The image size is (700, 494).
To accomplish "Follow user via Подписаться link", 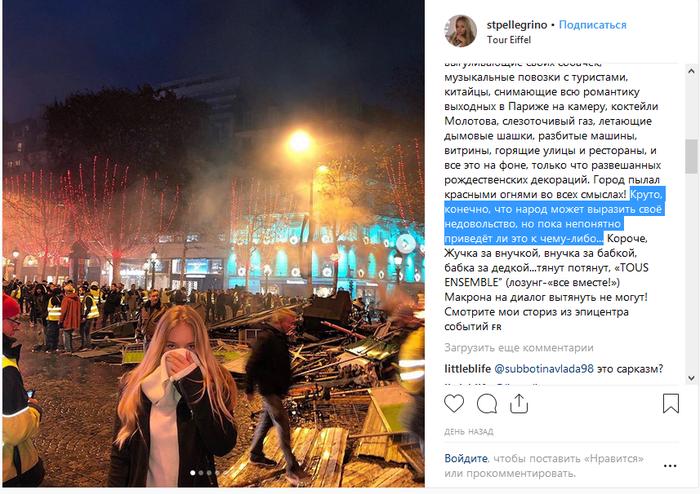I will point(592,25).
